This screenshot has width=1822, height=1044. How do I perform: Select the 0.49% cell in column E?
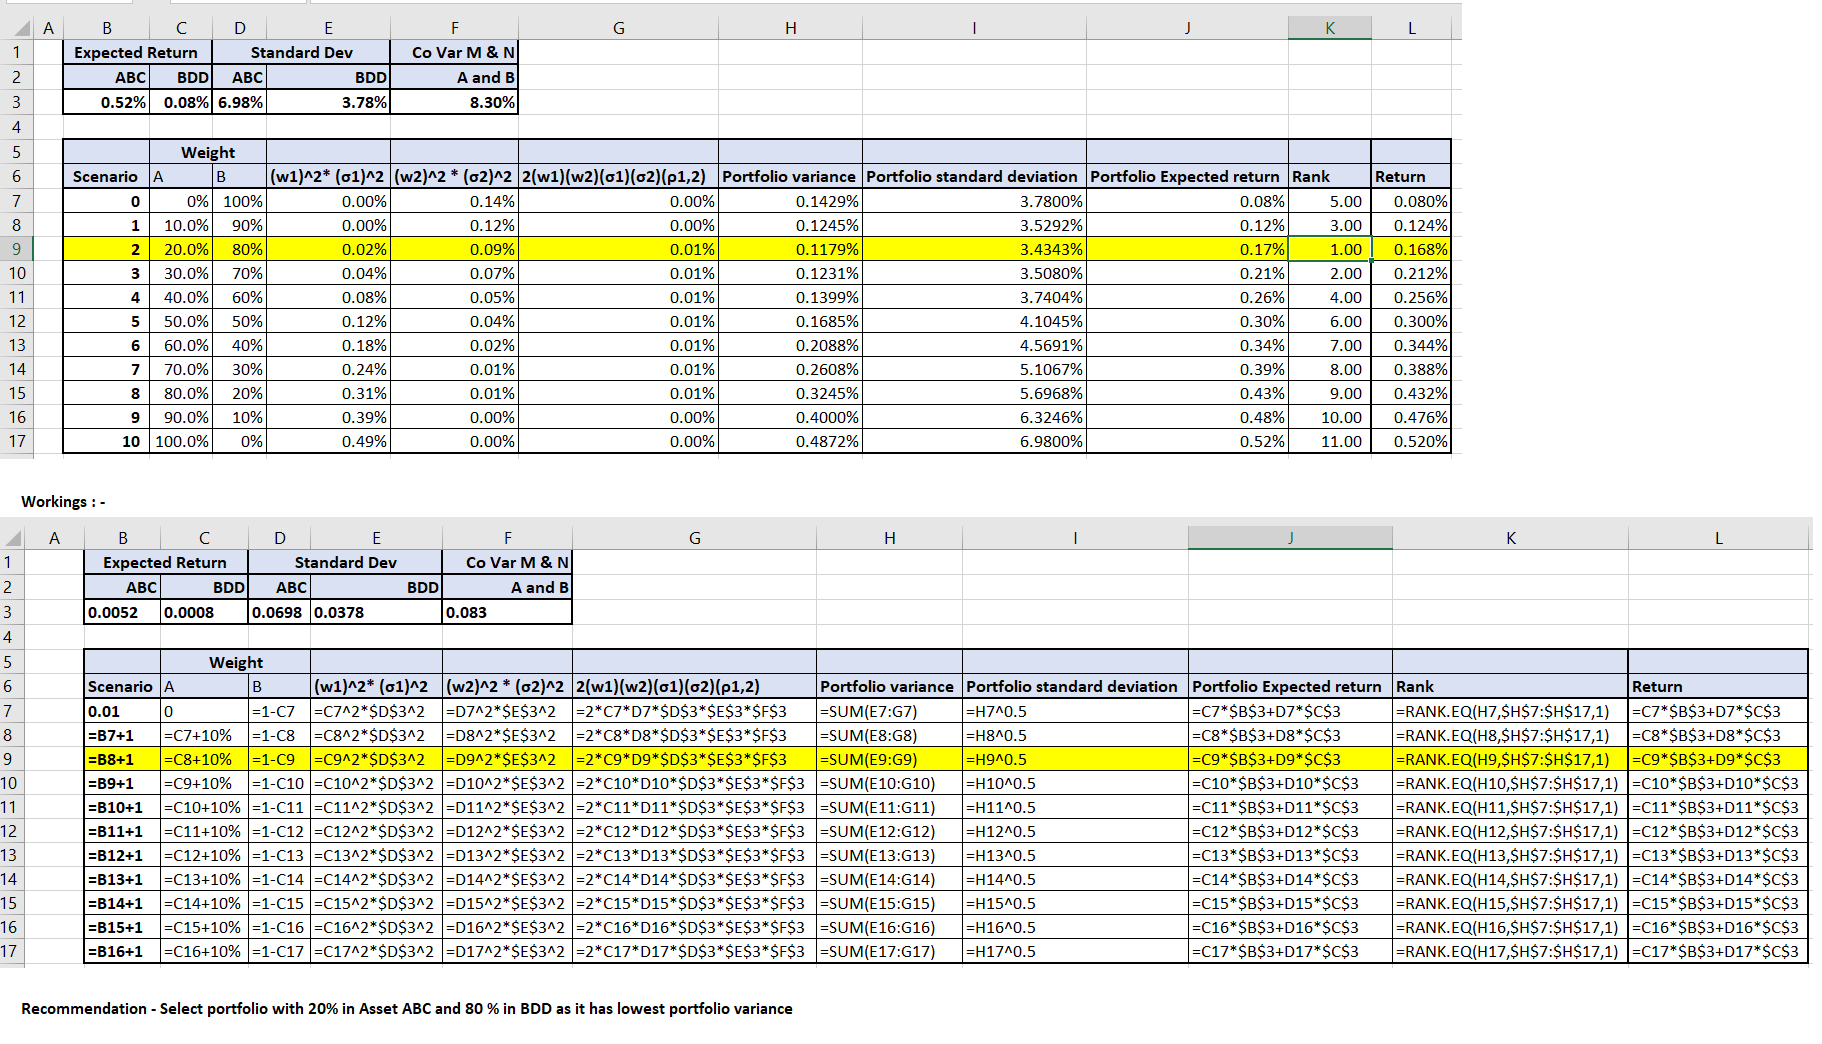tap(328, 441)
